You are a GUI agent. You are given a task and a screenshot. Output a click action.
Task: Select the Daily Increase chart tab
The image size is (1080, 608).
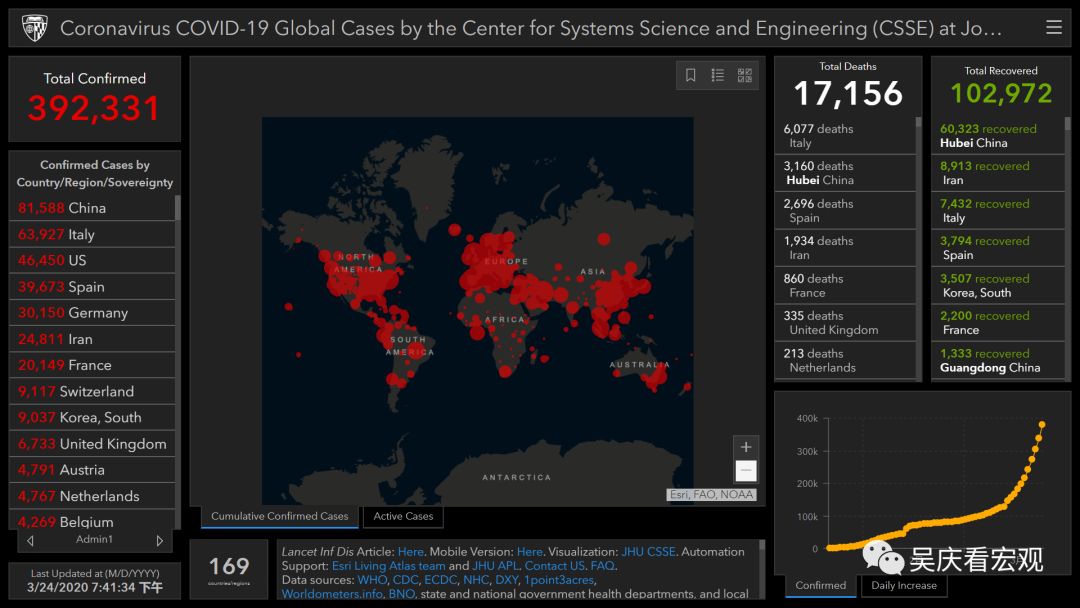point(904,585)
